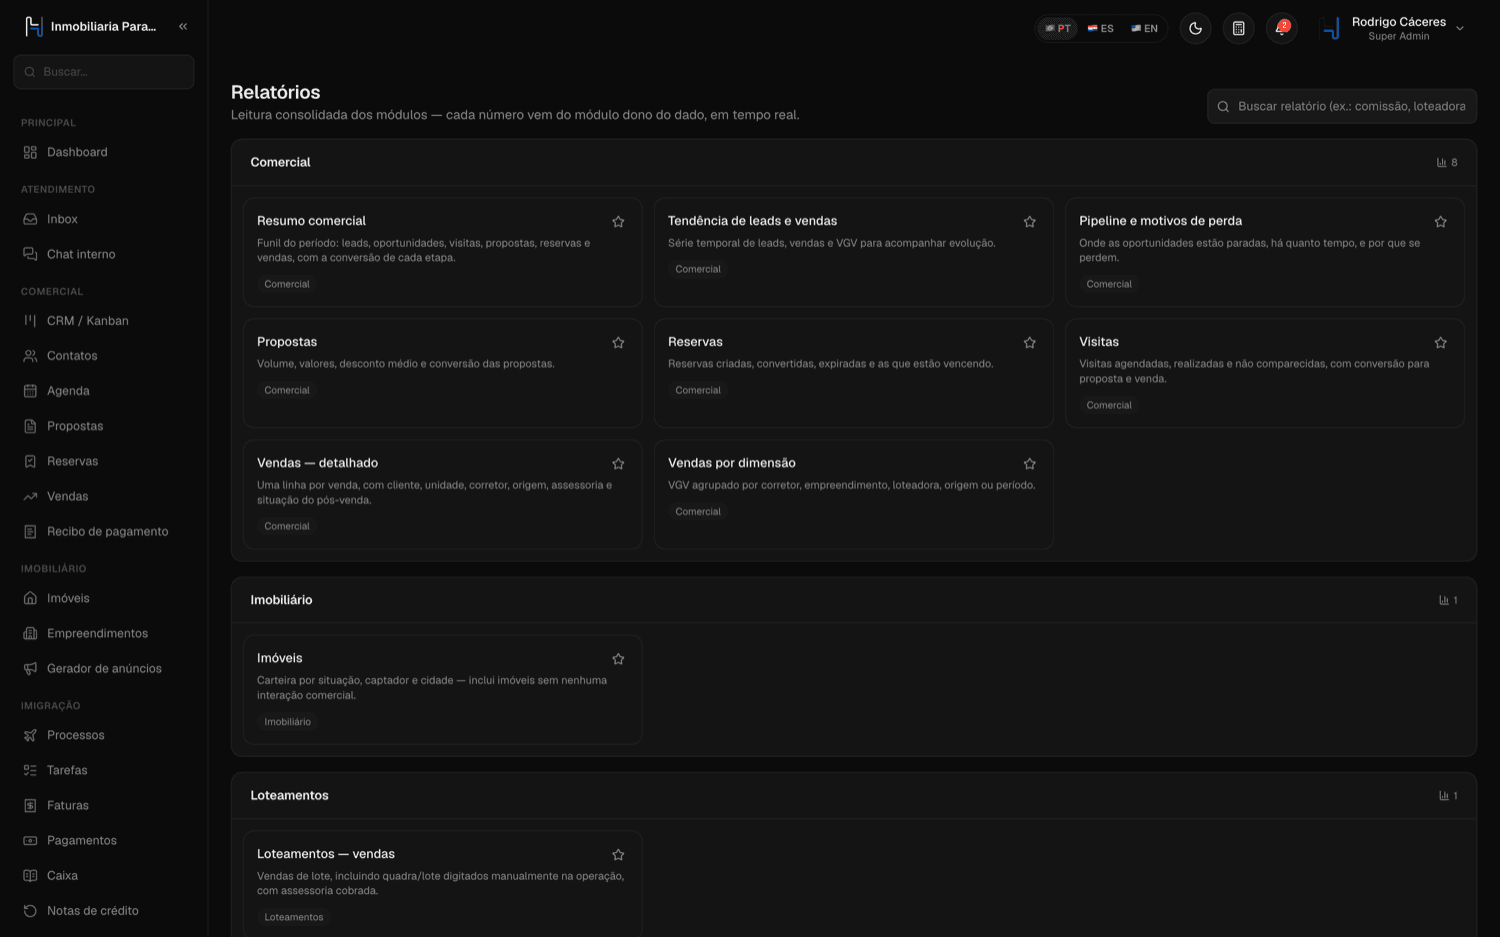Image resolution: width=1500 pixels, height=937 pixels.
Task: Click the Buscar relatório search field
Action: click(x=1341, y=106)
